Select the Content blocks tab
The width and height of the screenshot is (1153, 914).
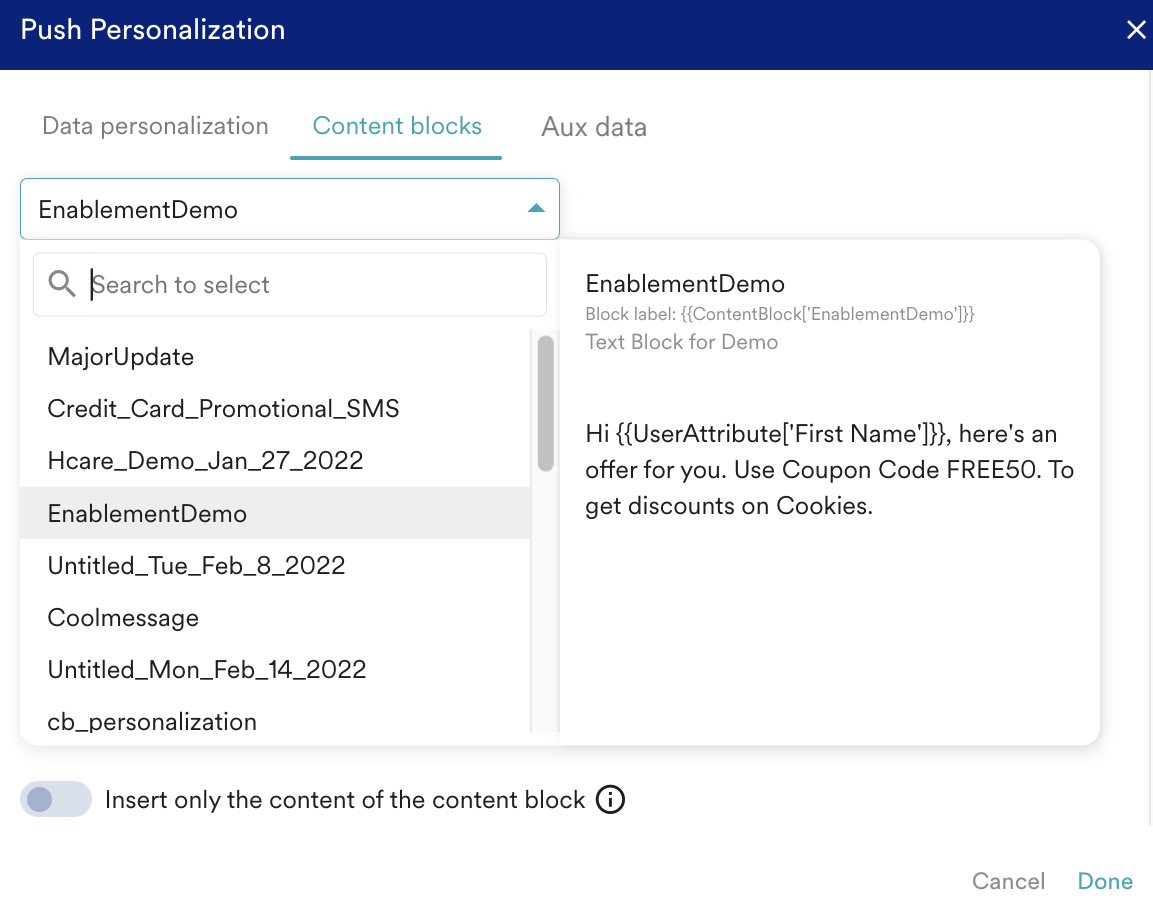pos(397,127)
